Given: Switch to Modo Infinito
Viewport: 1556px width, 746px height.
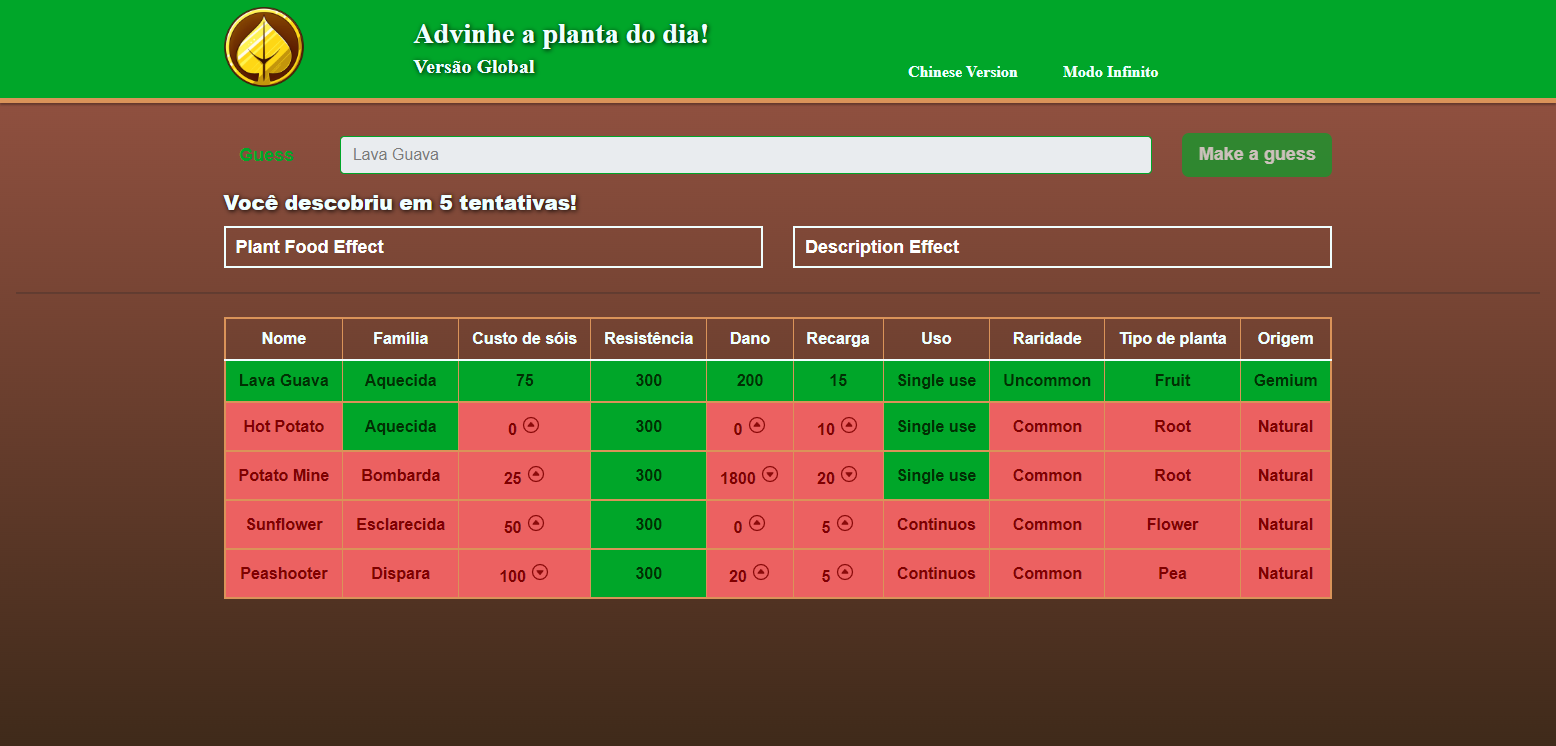Looking at the screenshot, I should point(1110,72).
